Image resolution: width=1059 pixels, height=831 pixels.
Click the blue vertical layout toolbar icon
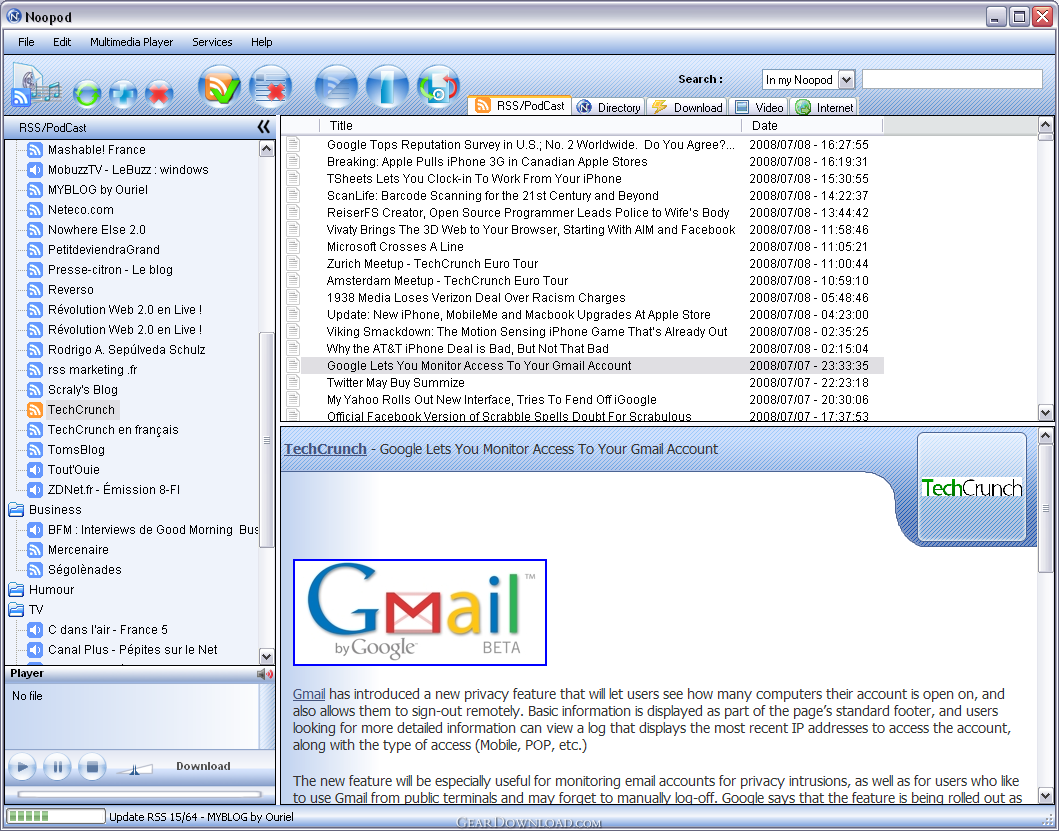click(x=387, y=86)
